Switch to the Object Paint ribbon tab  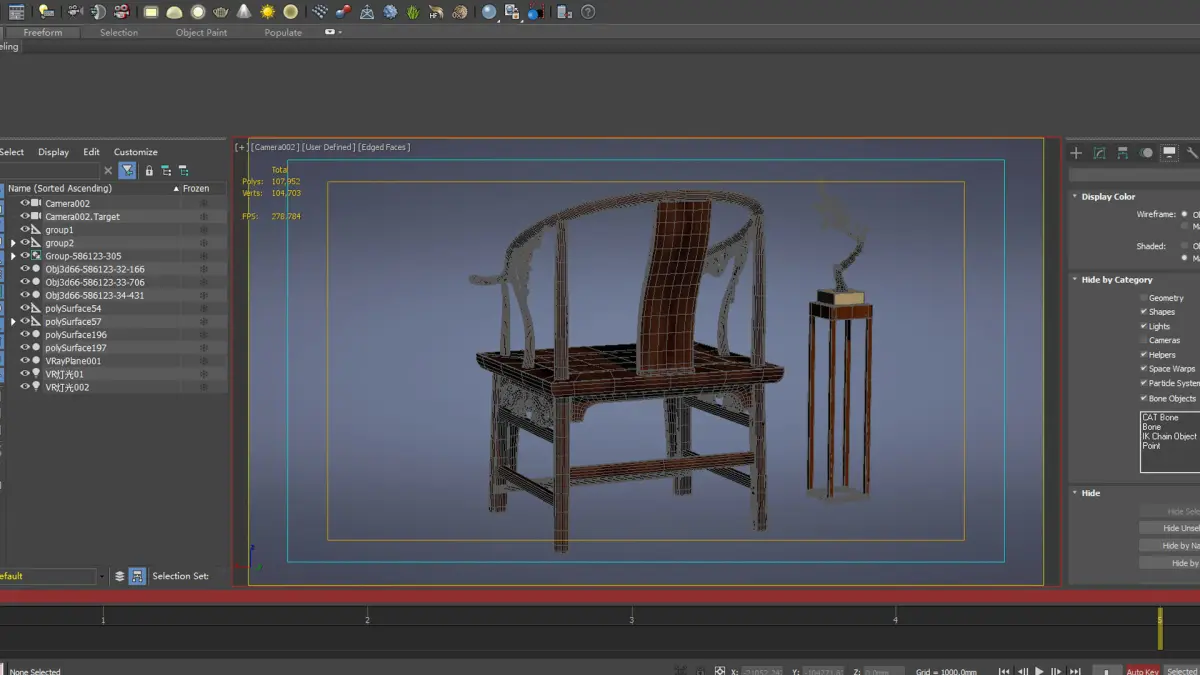[201, 32]
